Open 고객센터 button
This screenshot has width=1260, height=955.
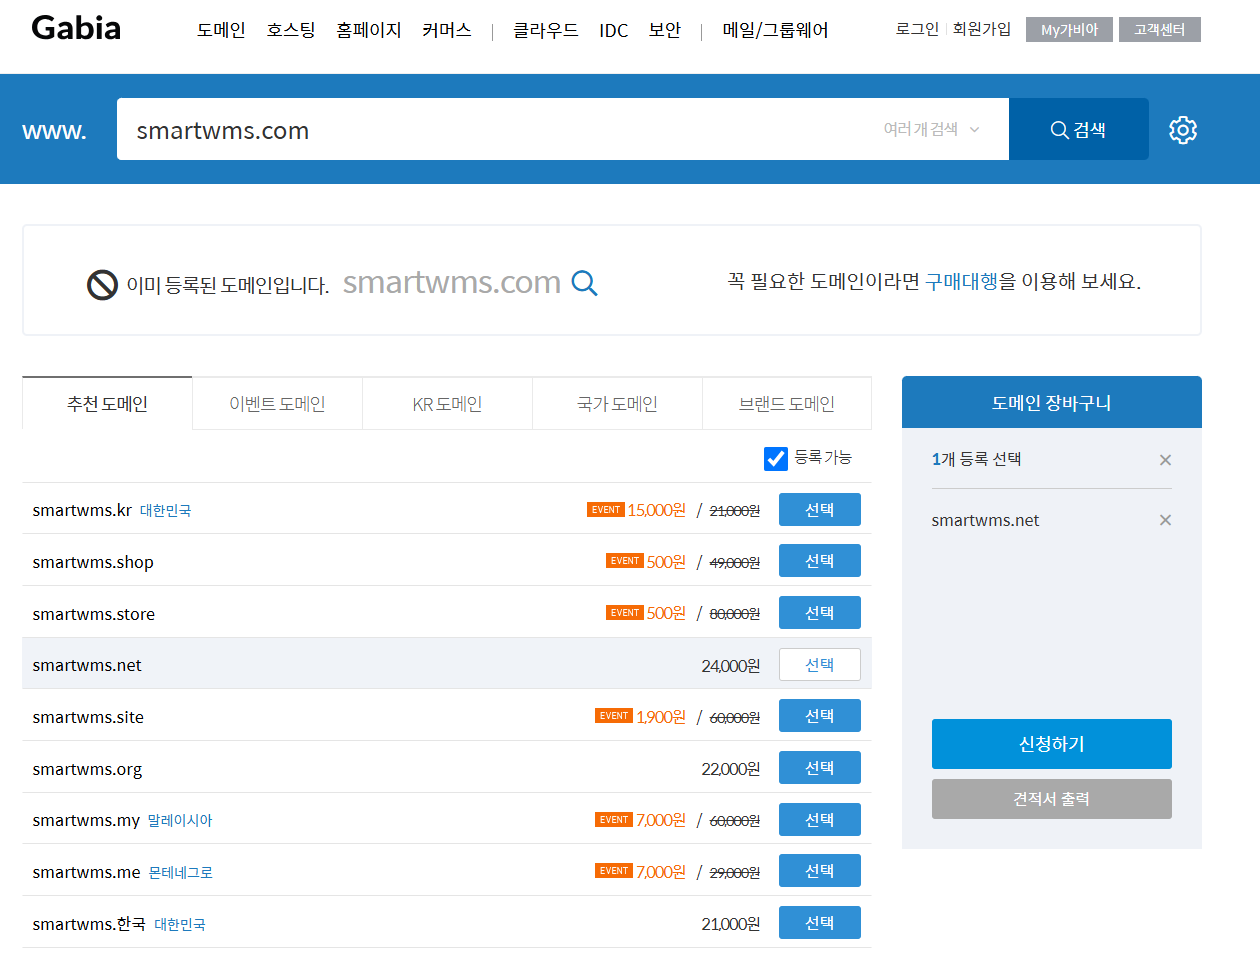point(1160,30)
